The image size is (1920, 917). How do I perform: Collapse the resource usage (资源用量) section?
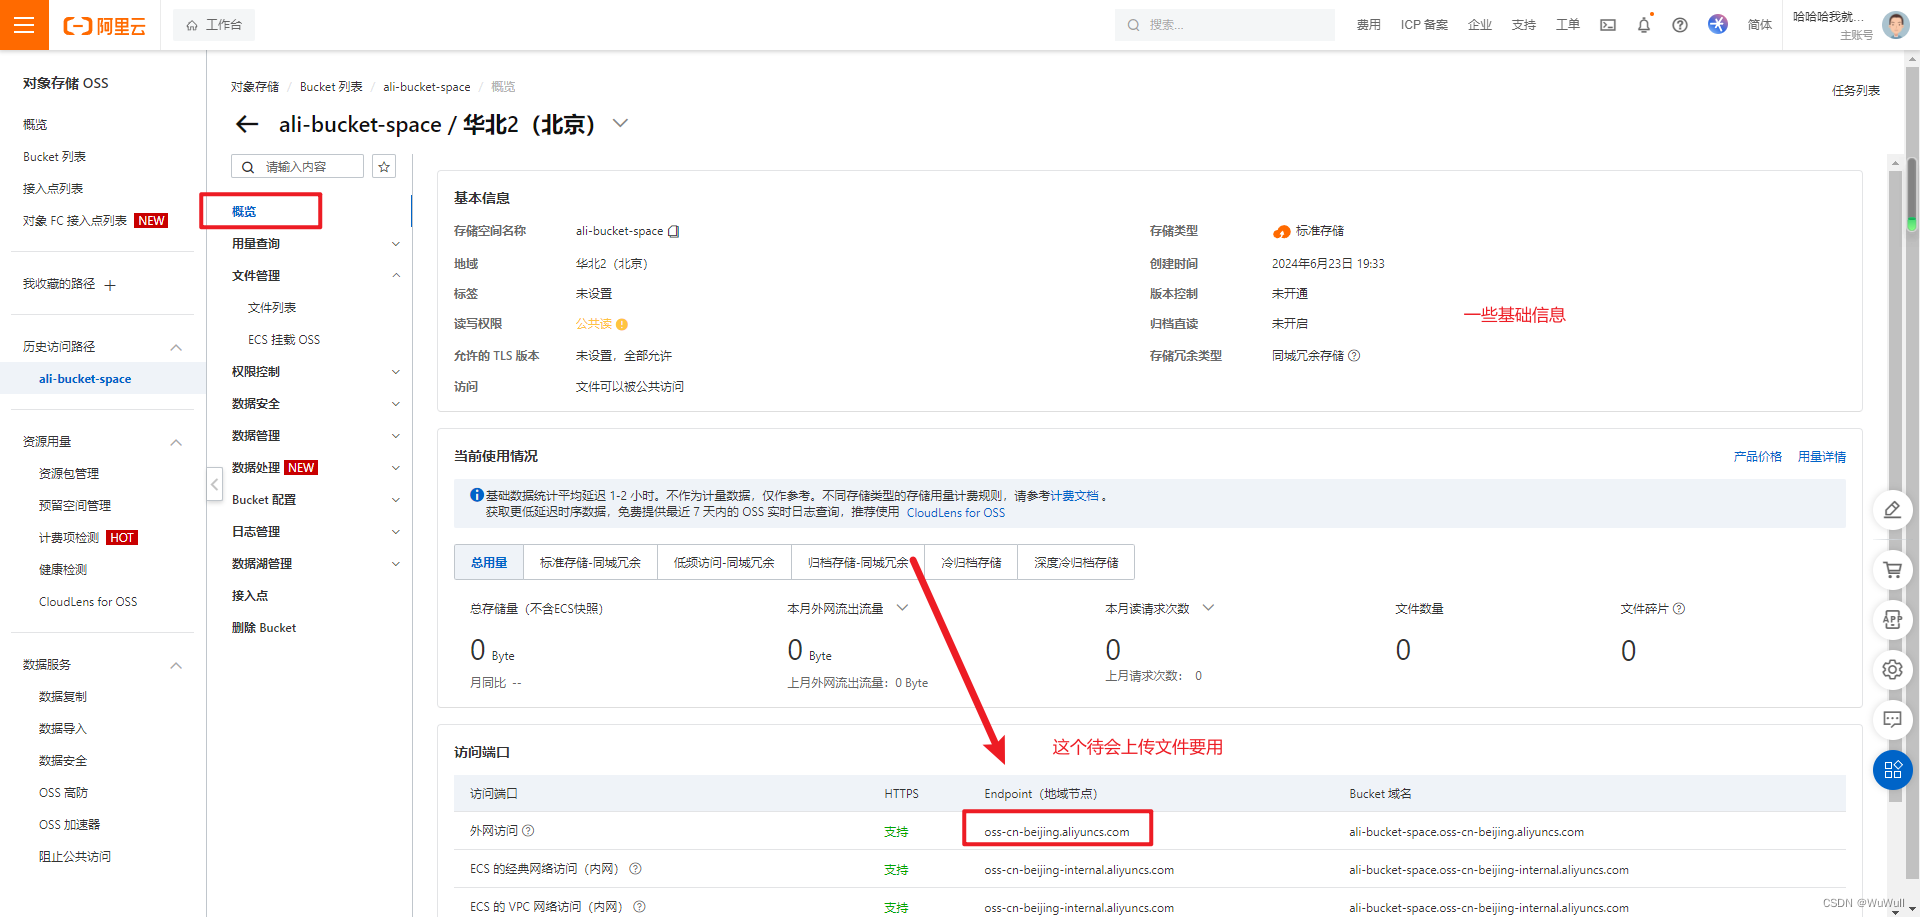click(x=176, y=442)
